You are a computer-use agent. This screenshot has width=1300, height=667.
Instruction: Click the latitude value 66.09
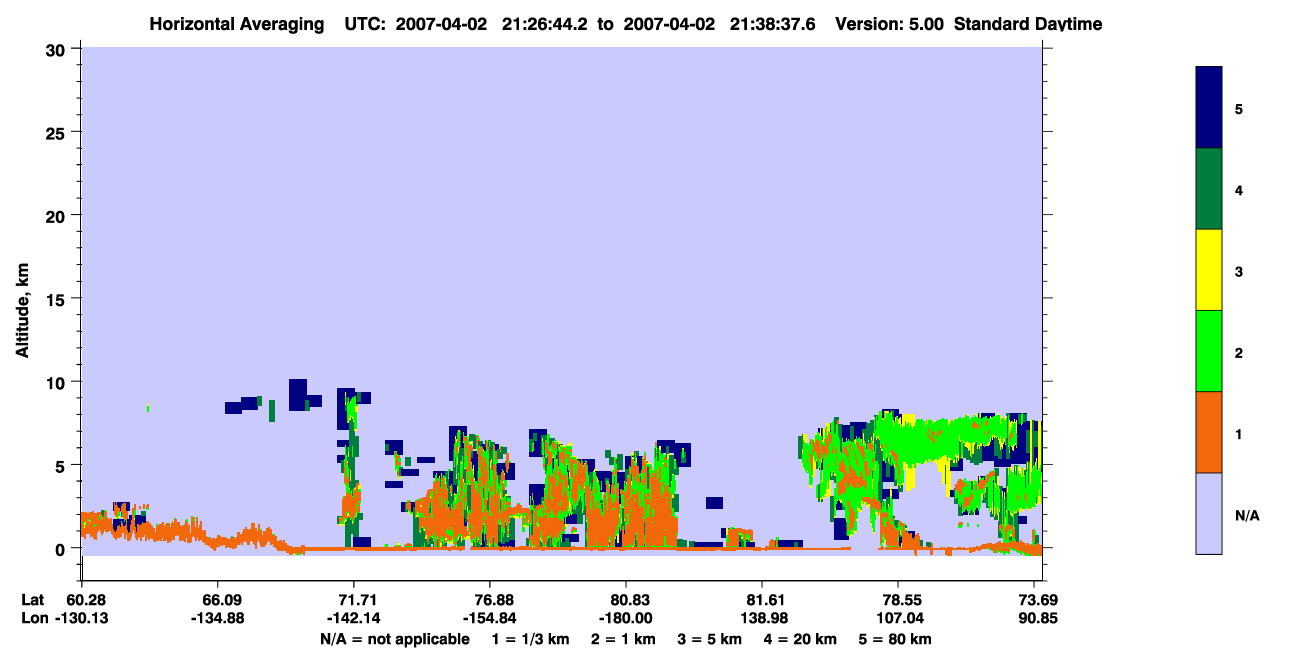[x=217, y=600]
